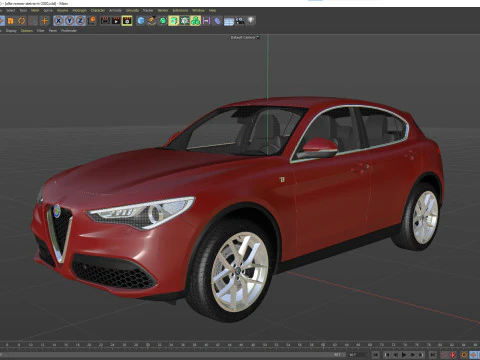Select the Spline Pen tool
The width and height of the screenshot is (480, 360).
click(x=152, y=21)
